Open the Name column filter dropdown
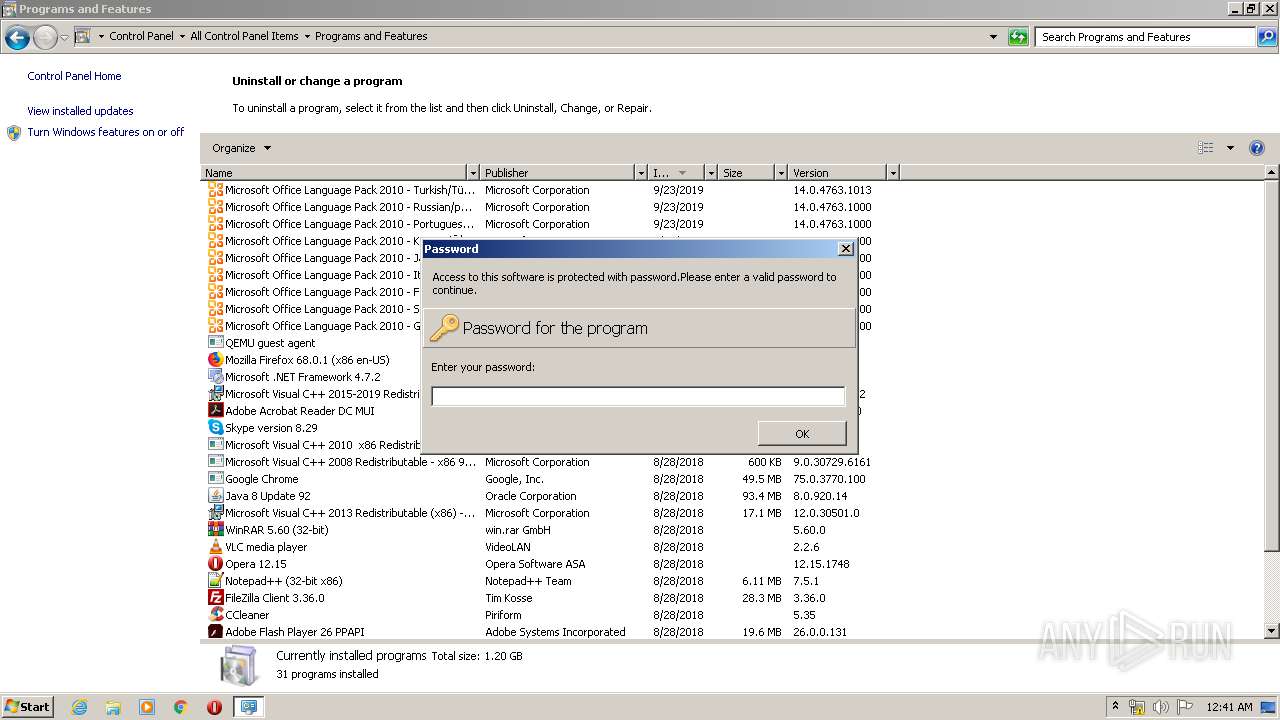 [473, 173]
